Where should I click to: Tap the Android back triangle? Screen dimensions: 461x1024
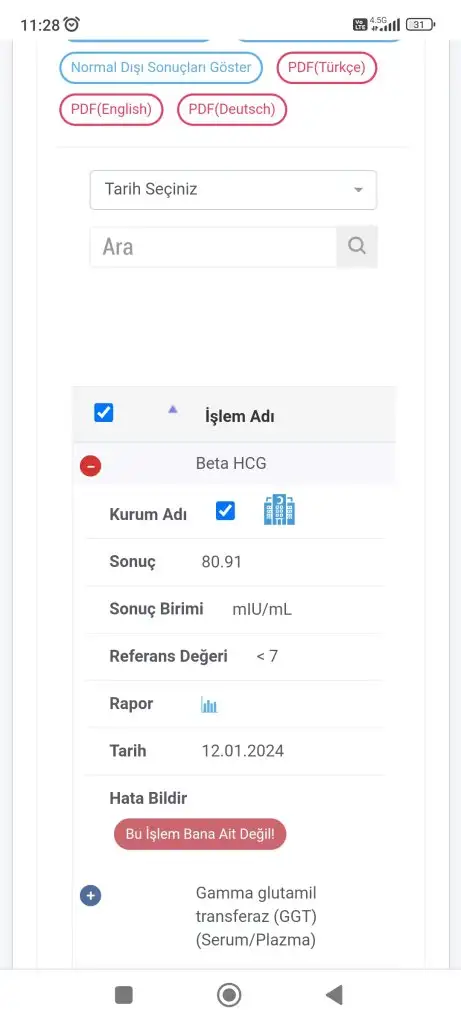pyautogui.click(x=334, y=995)
